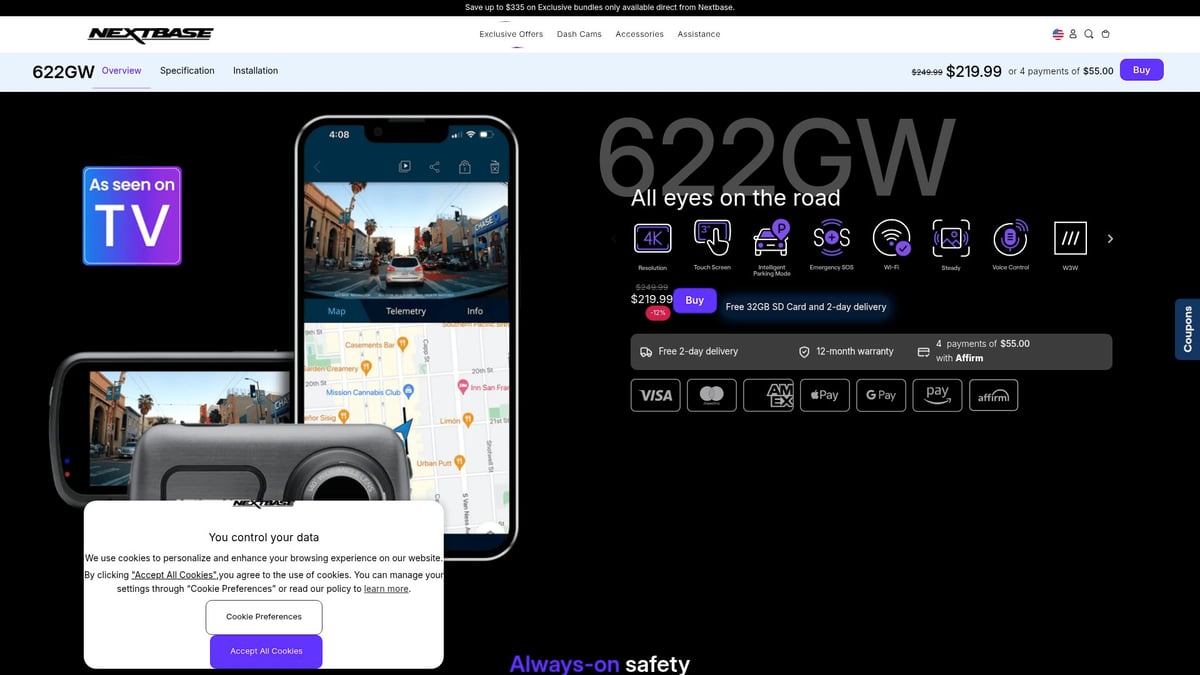
Task: Click the US flag language selector
Action: pos(1058,33)
